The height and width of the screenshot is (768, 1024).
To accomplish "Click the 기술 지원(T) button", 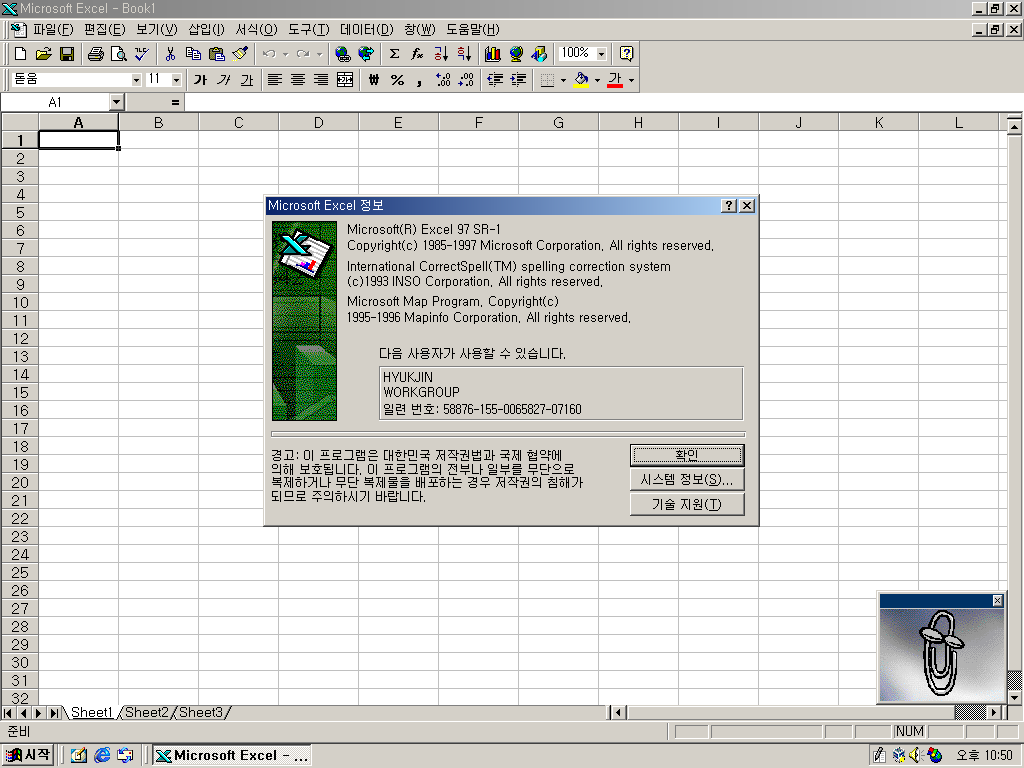I will click(687, 504).
